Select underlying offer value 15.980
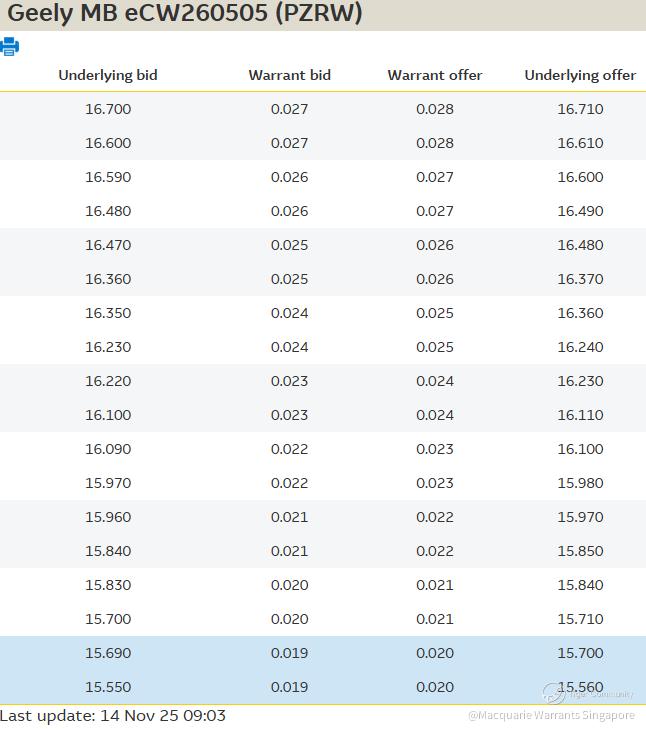 pos(580,483)
